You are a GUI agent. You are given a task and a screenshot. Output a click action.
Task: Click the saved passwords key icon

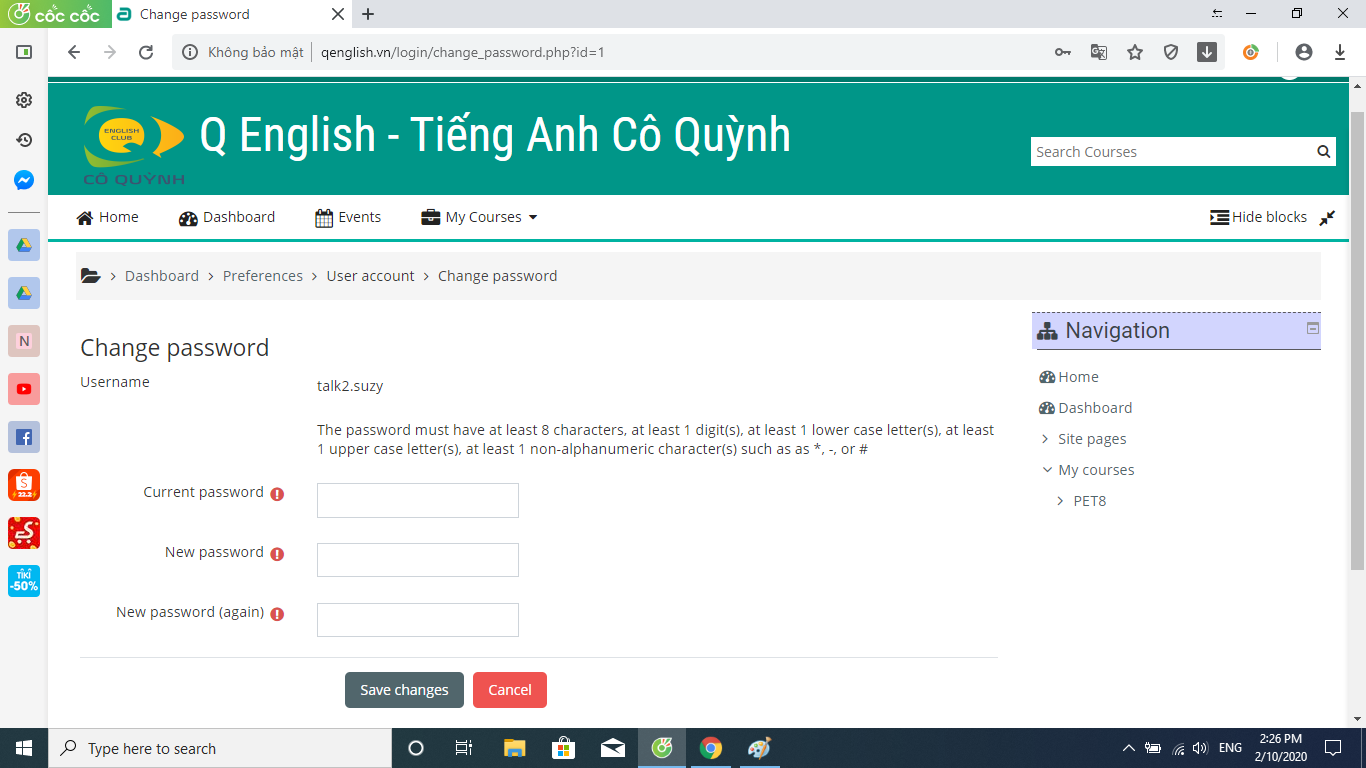click(1063, 52)
